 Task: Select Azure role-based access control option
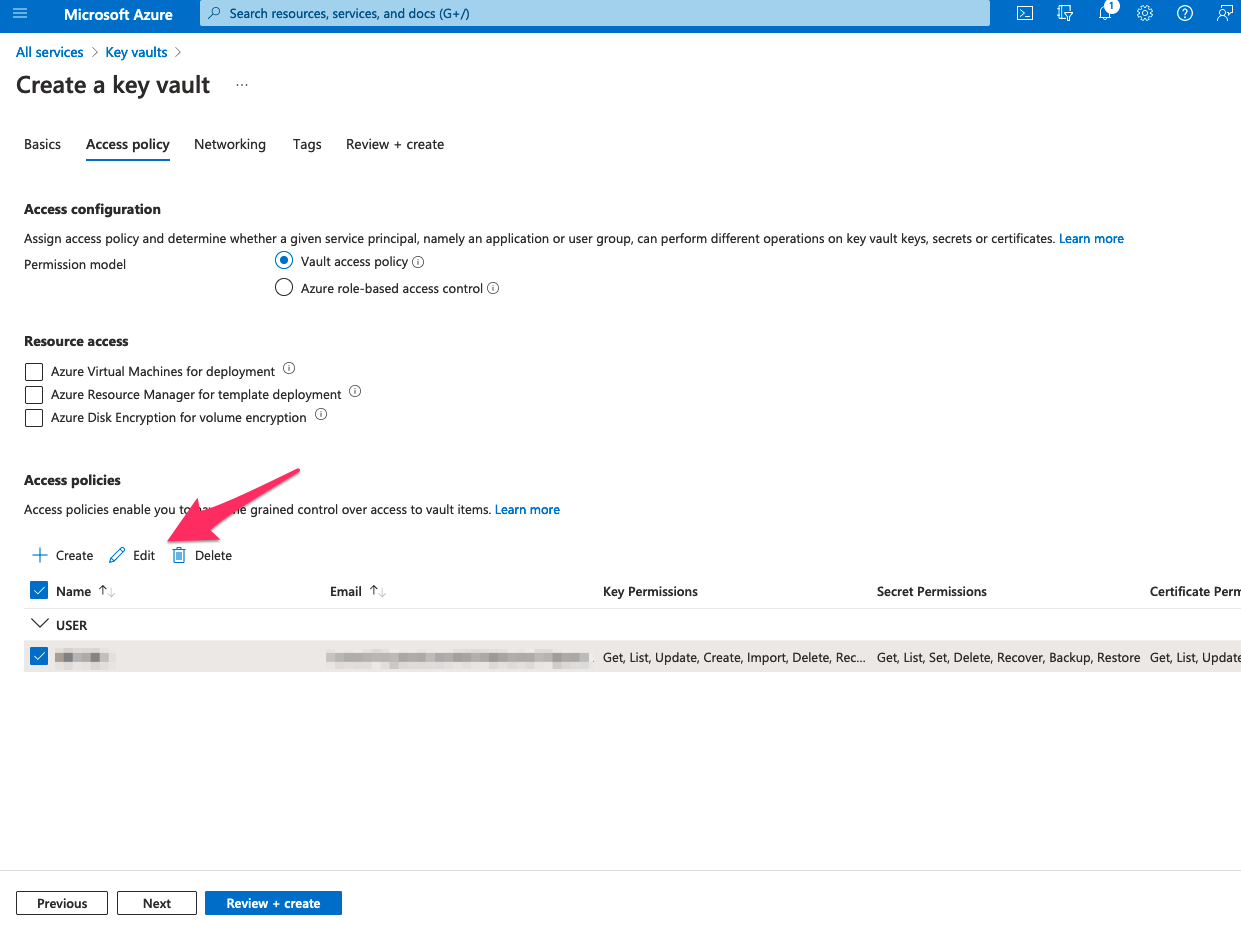pyautogui.click(x=284, y=288)
